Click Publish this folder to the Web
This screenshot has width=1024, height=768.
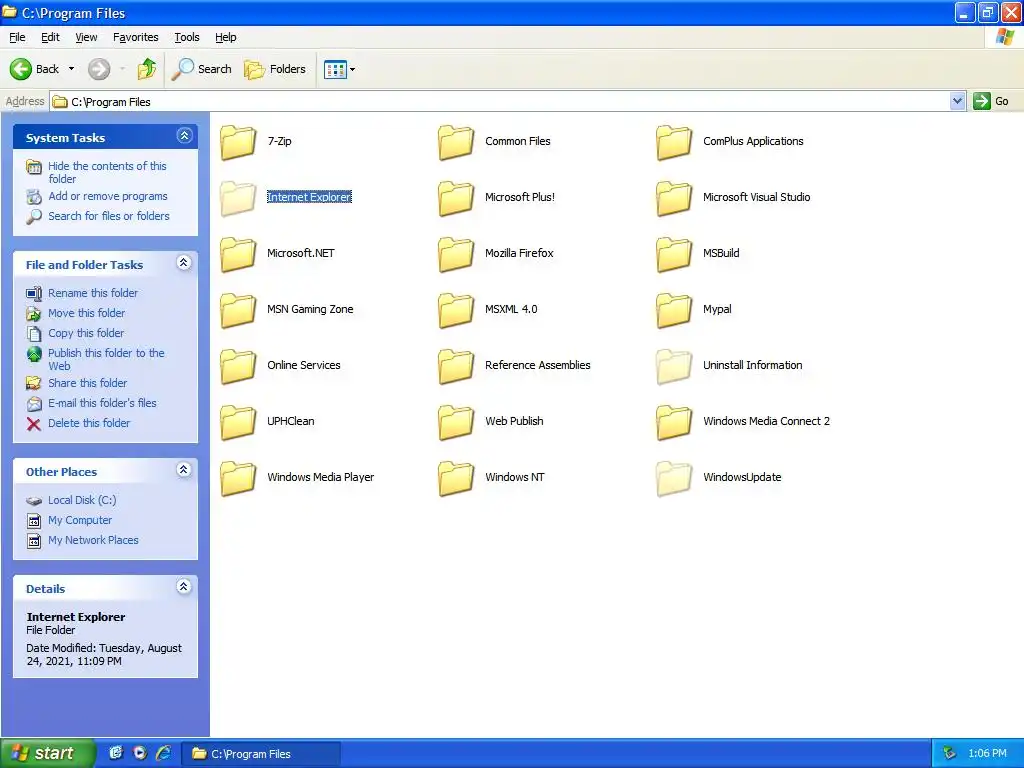click(106, 359)
